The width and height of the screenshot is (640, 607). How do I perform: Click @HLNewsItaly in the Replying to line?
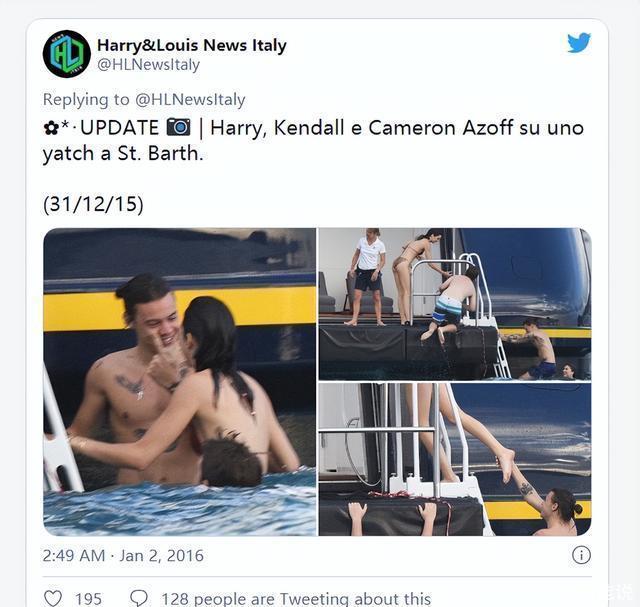[x=190, y=99]
